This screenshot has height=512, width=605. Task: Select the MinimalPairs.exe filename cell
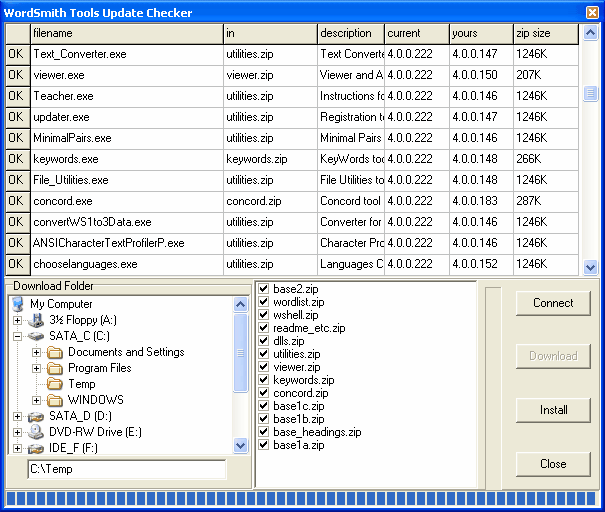pyautogui.click(x=127, y=138)
